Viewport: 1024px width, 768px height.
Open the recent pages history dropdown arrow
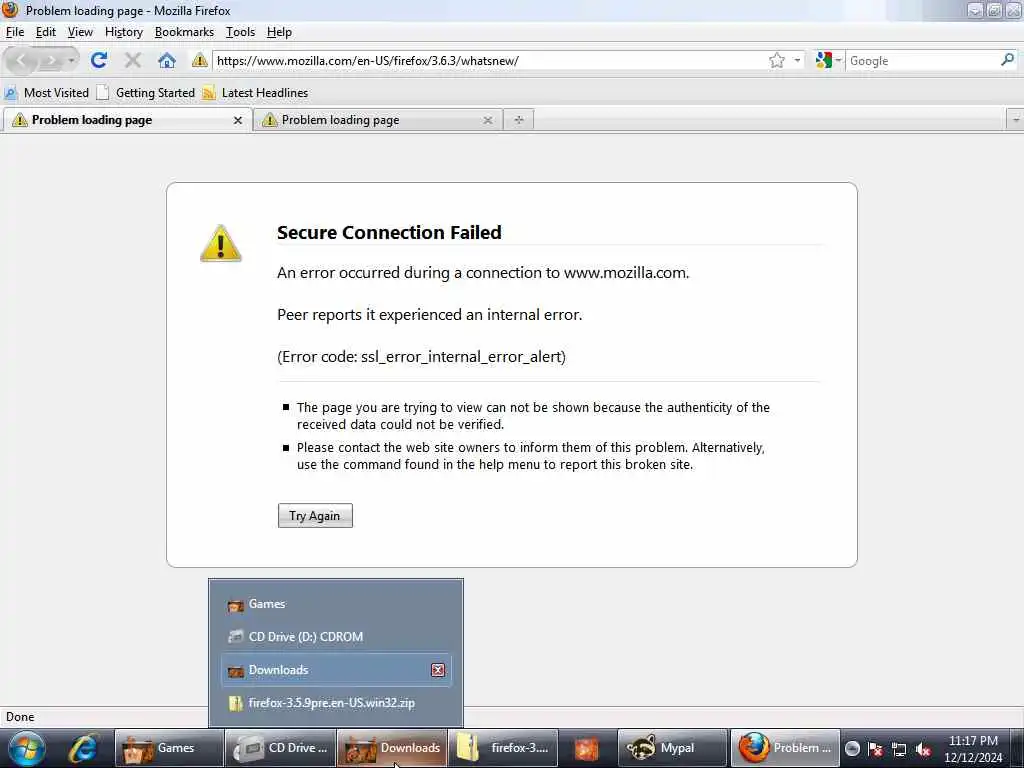click(71, 61)
